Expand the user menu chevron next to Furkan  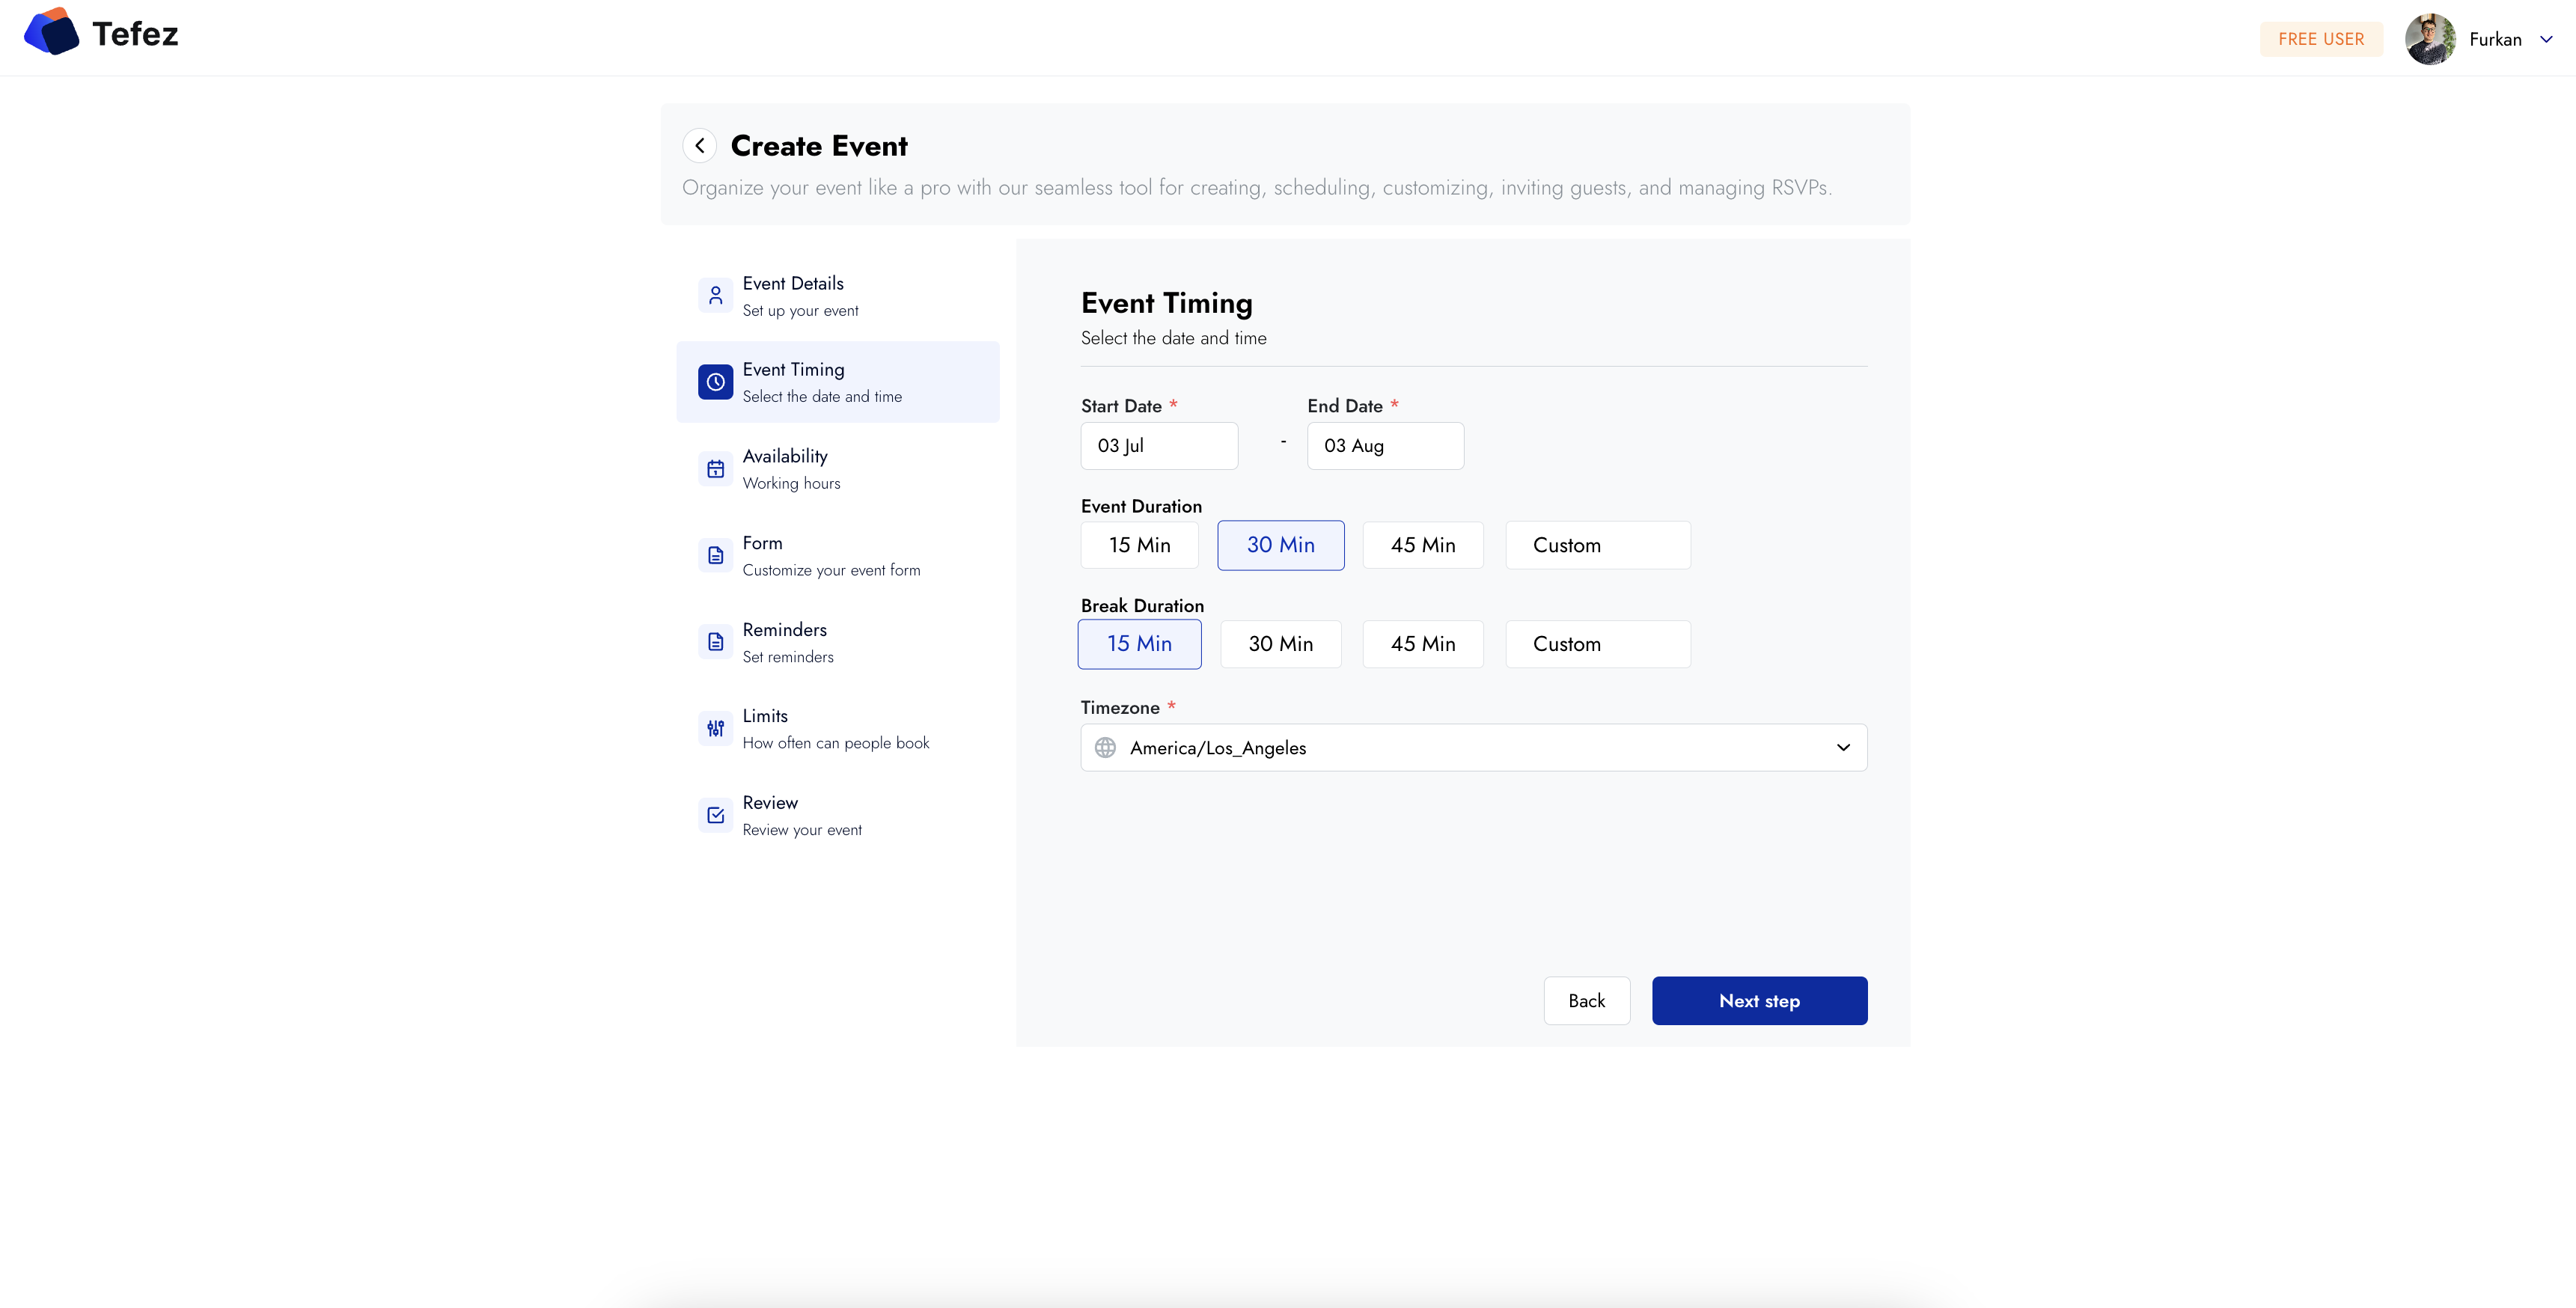point(2546,39)
